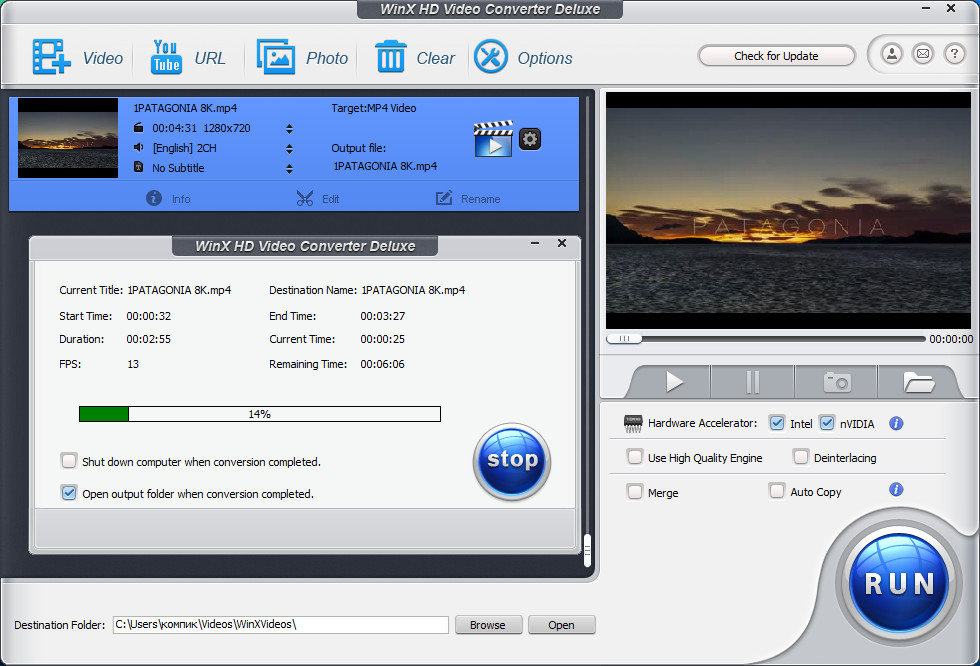The height and width of the screenshot is (666, 980).
Task: Click the Info text link
Action: click(x=181, y=199)
